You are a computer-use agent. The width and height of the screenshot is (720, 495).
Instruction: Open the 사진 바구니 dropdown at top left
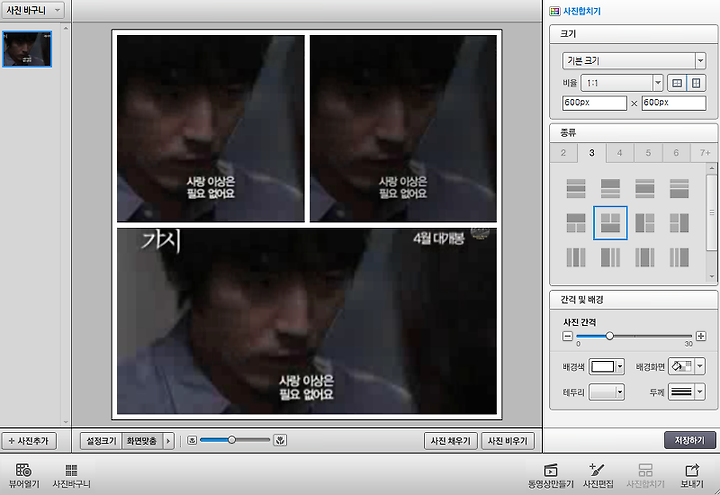pyautogui.click(x=33, y=10)
